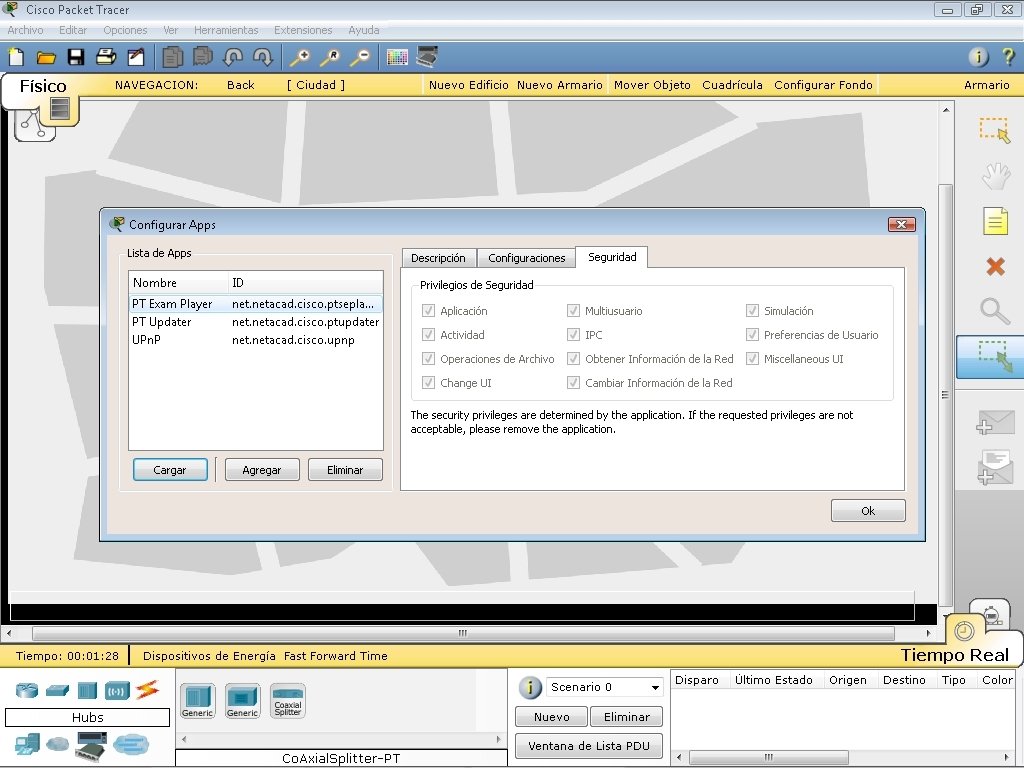This screenshot has height=768, width=1024.
Task: Click Ok in Configurar Apps dialog
Action: tap(868, 511)
